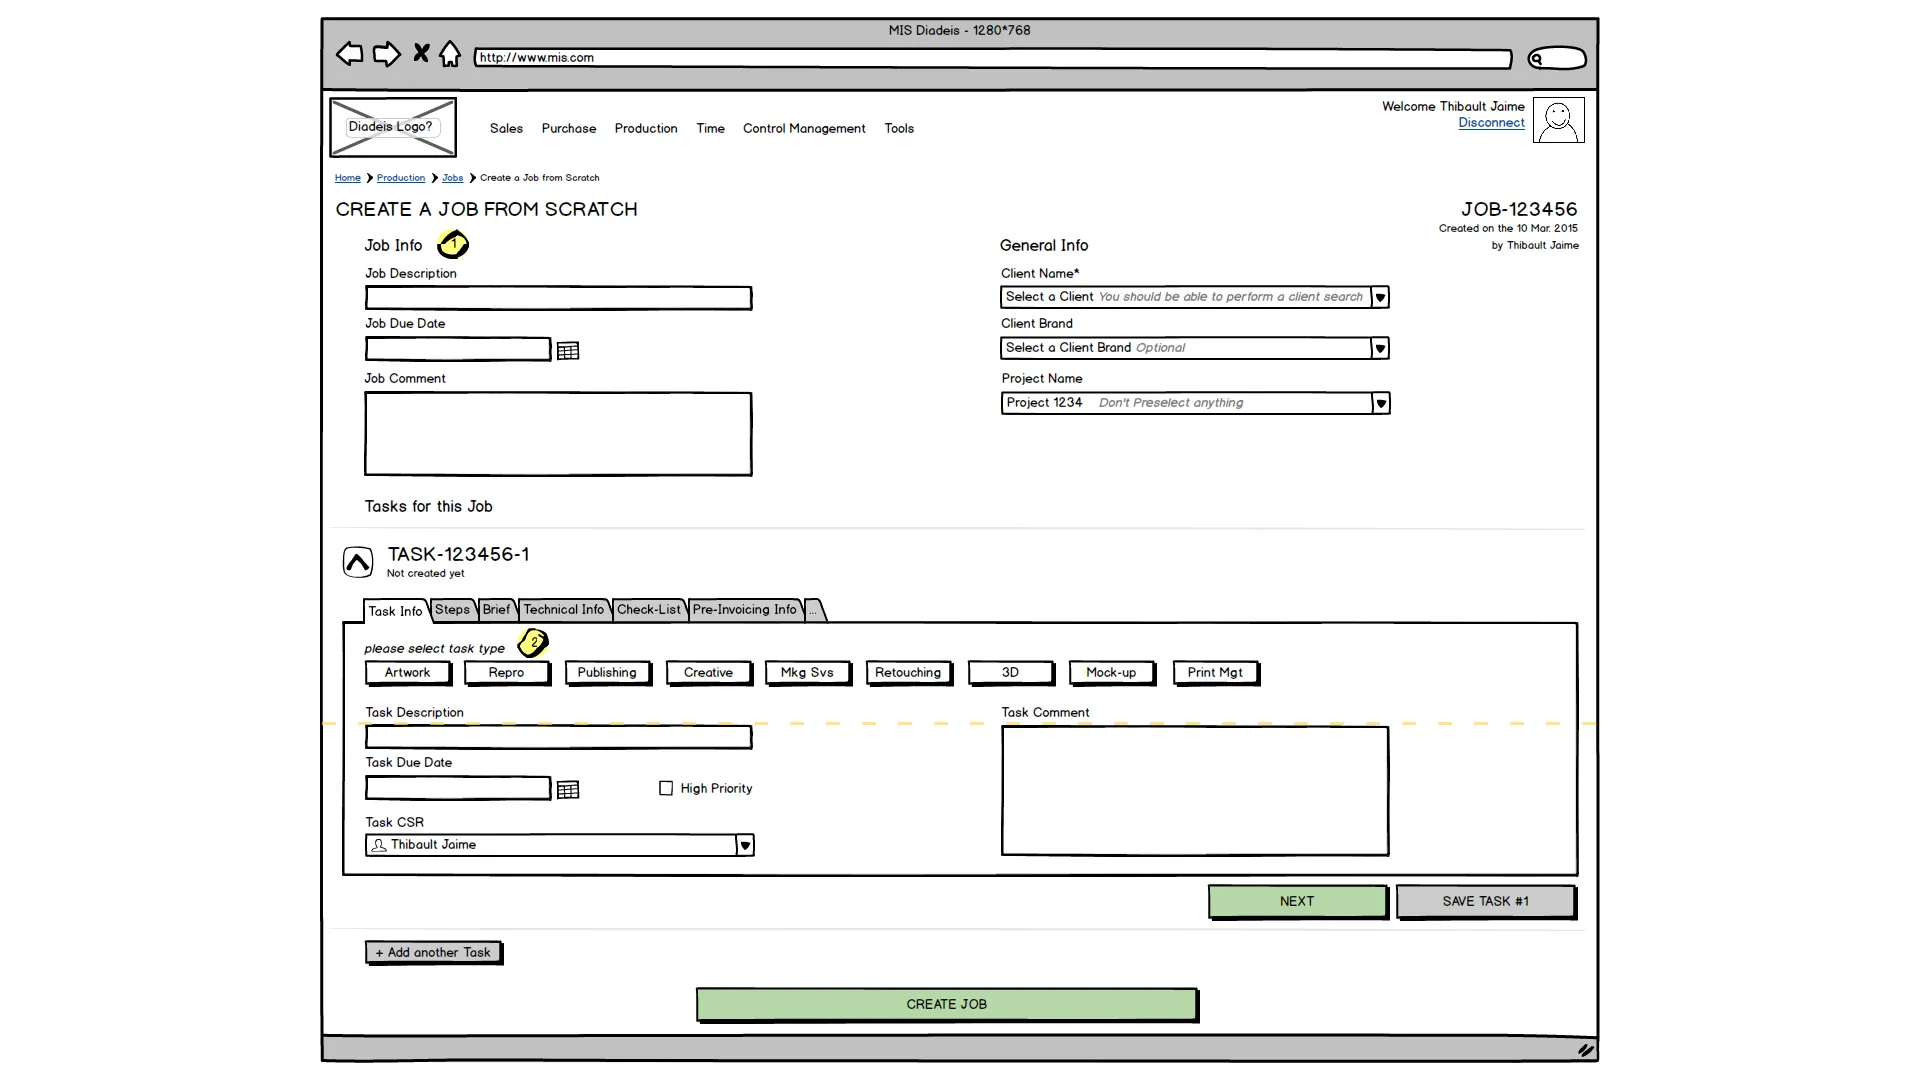Click the Diadeis Logo placeholder
This screenshot has width=1920, height=1080.
[393, 127]
